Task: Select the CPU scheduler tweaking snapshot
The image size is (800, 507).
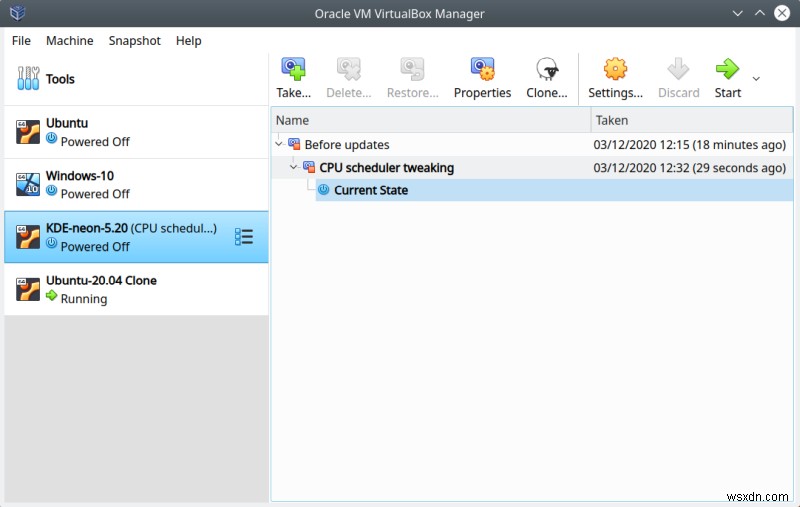Action: [x=532, y=167]
